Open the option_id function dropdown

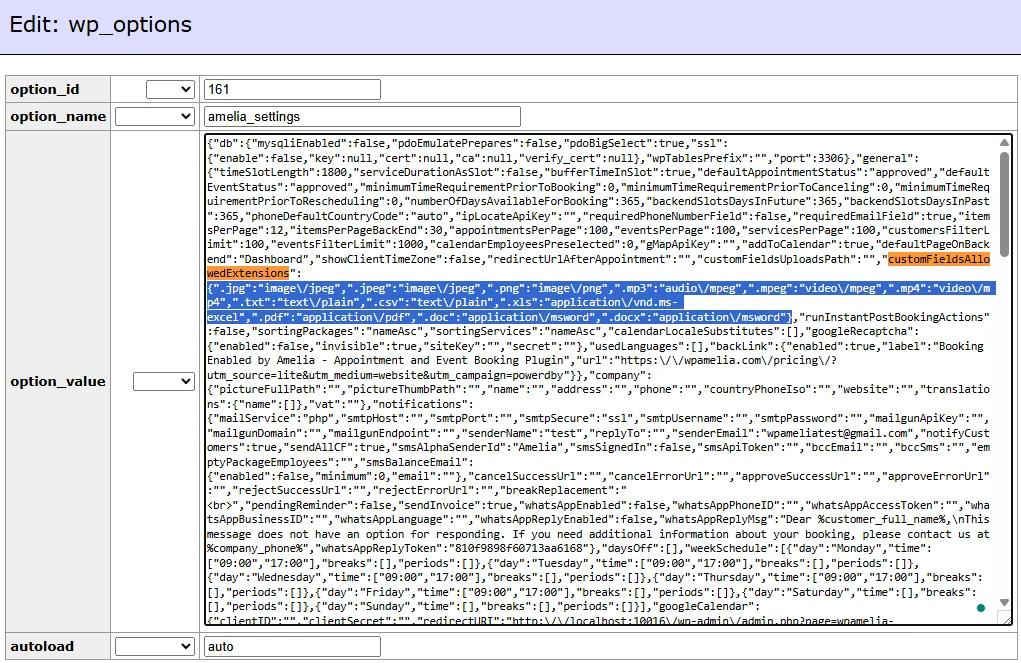[x=170, y=90]
